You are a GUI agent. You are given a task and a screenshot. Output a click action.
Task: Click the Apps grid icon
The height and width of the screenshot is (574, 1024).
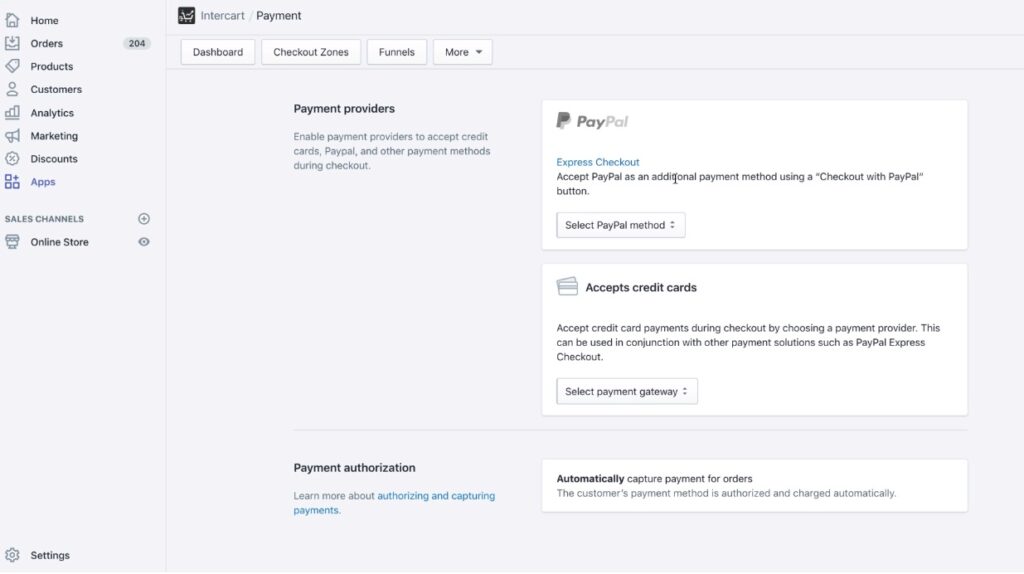coord(12,182)
